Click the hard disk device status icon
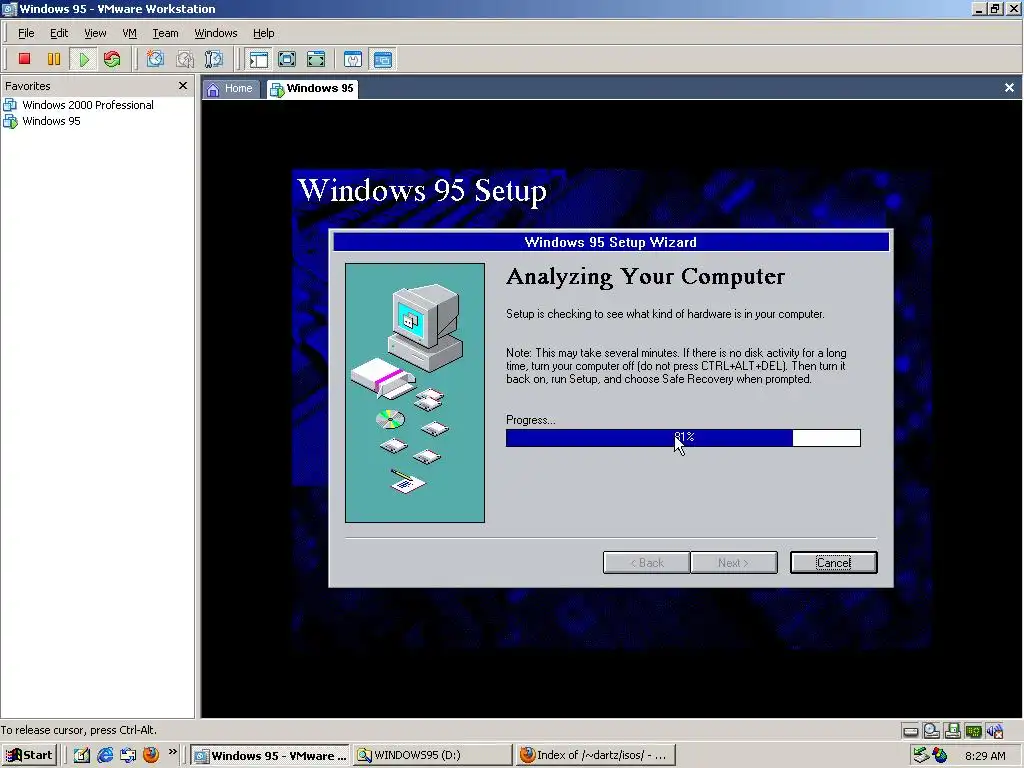The image size is (1024, 768). coord(910,731)
